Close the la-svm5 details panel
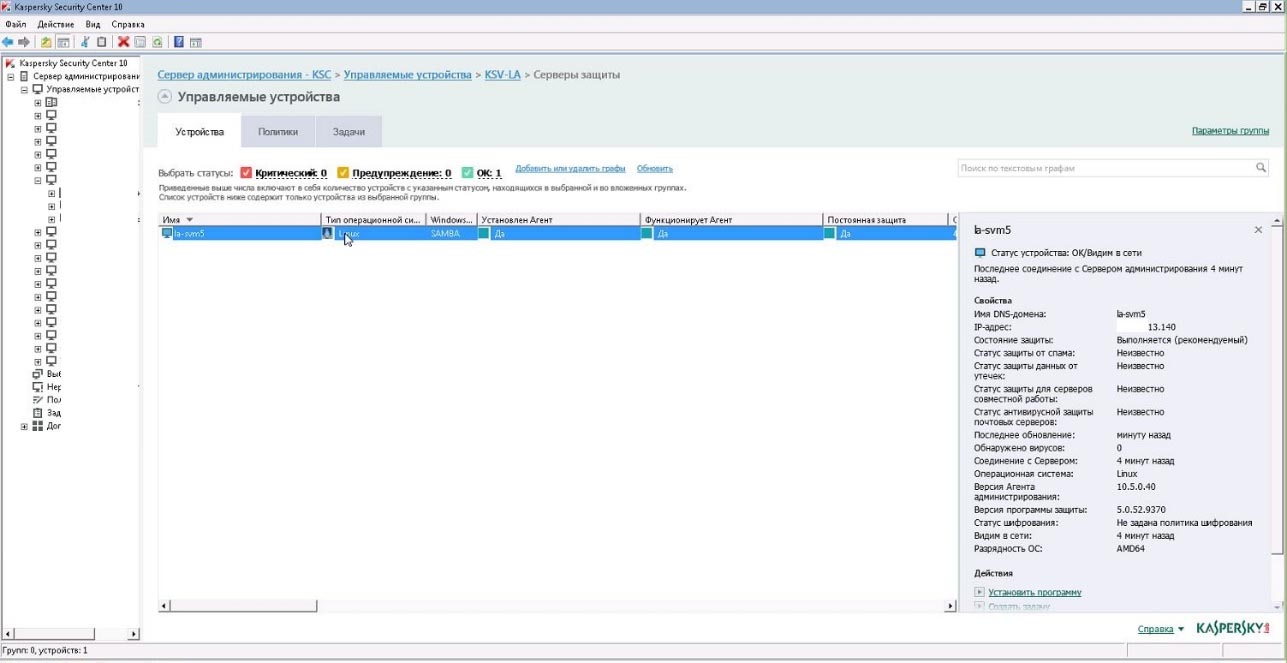This screenshot has height=663, width=1287. (x=1258, y=230)
